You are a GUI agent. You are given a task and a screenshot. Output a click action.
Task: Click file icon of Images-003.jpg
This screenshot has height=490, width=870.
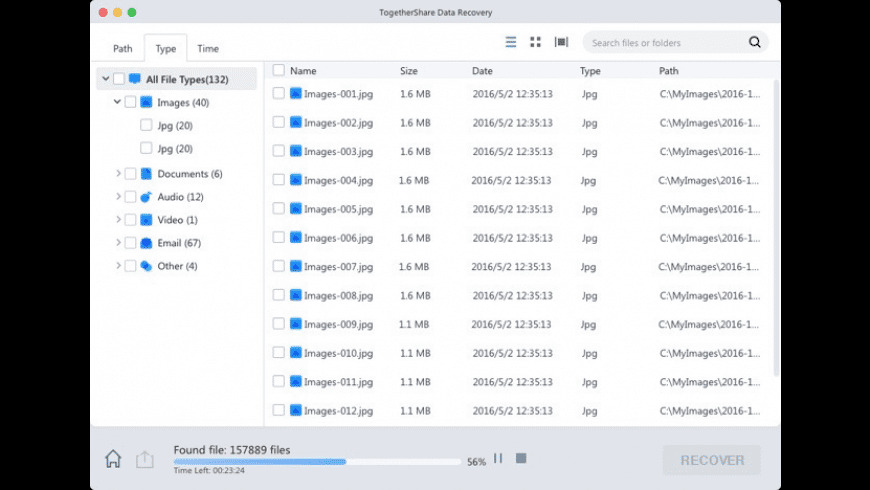(296, 151)
